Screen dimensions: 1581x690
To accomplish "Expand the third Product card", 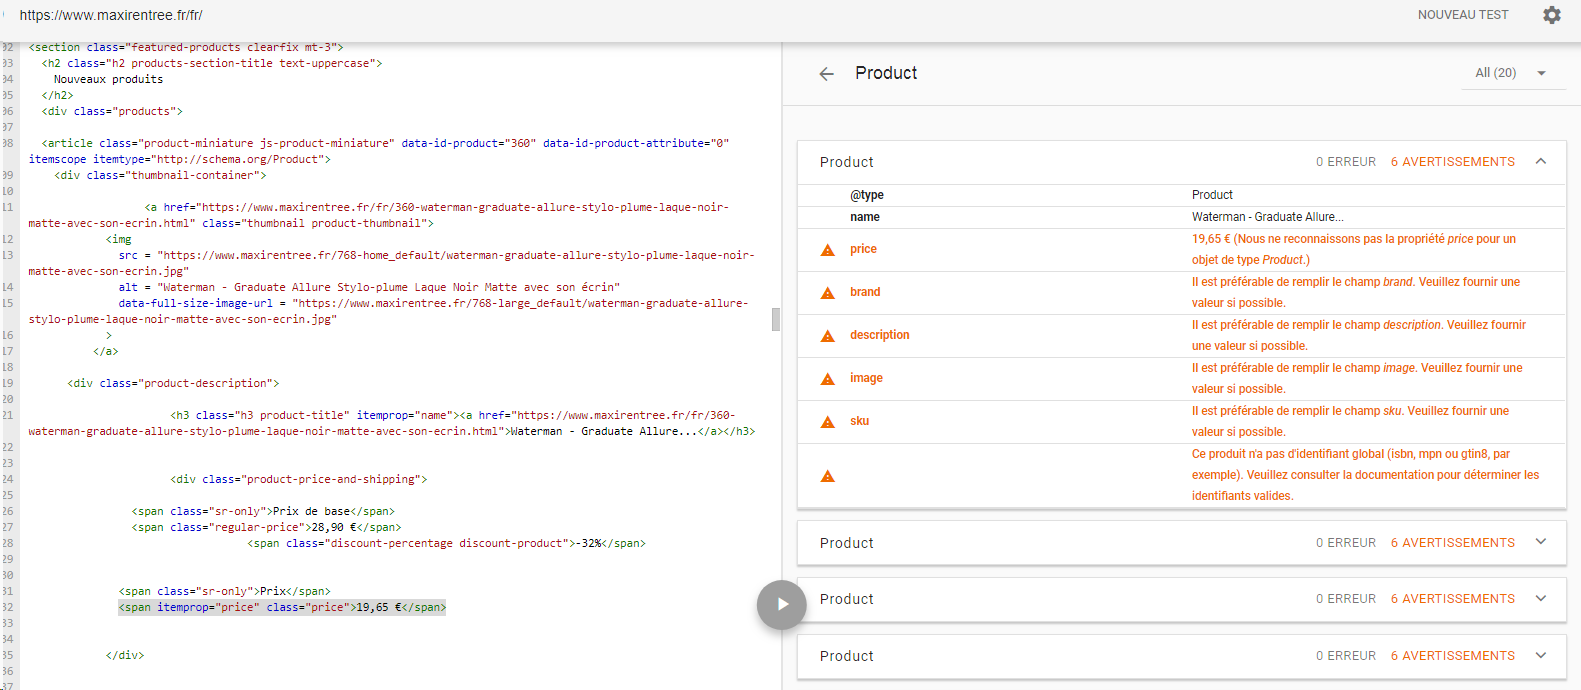I will 1541,598.
